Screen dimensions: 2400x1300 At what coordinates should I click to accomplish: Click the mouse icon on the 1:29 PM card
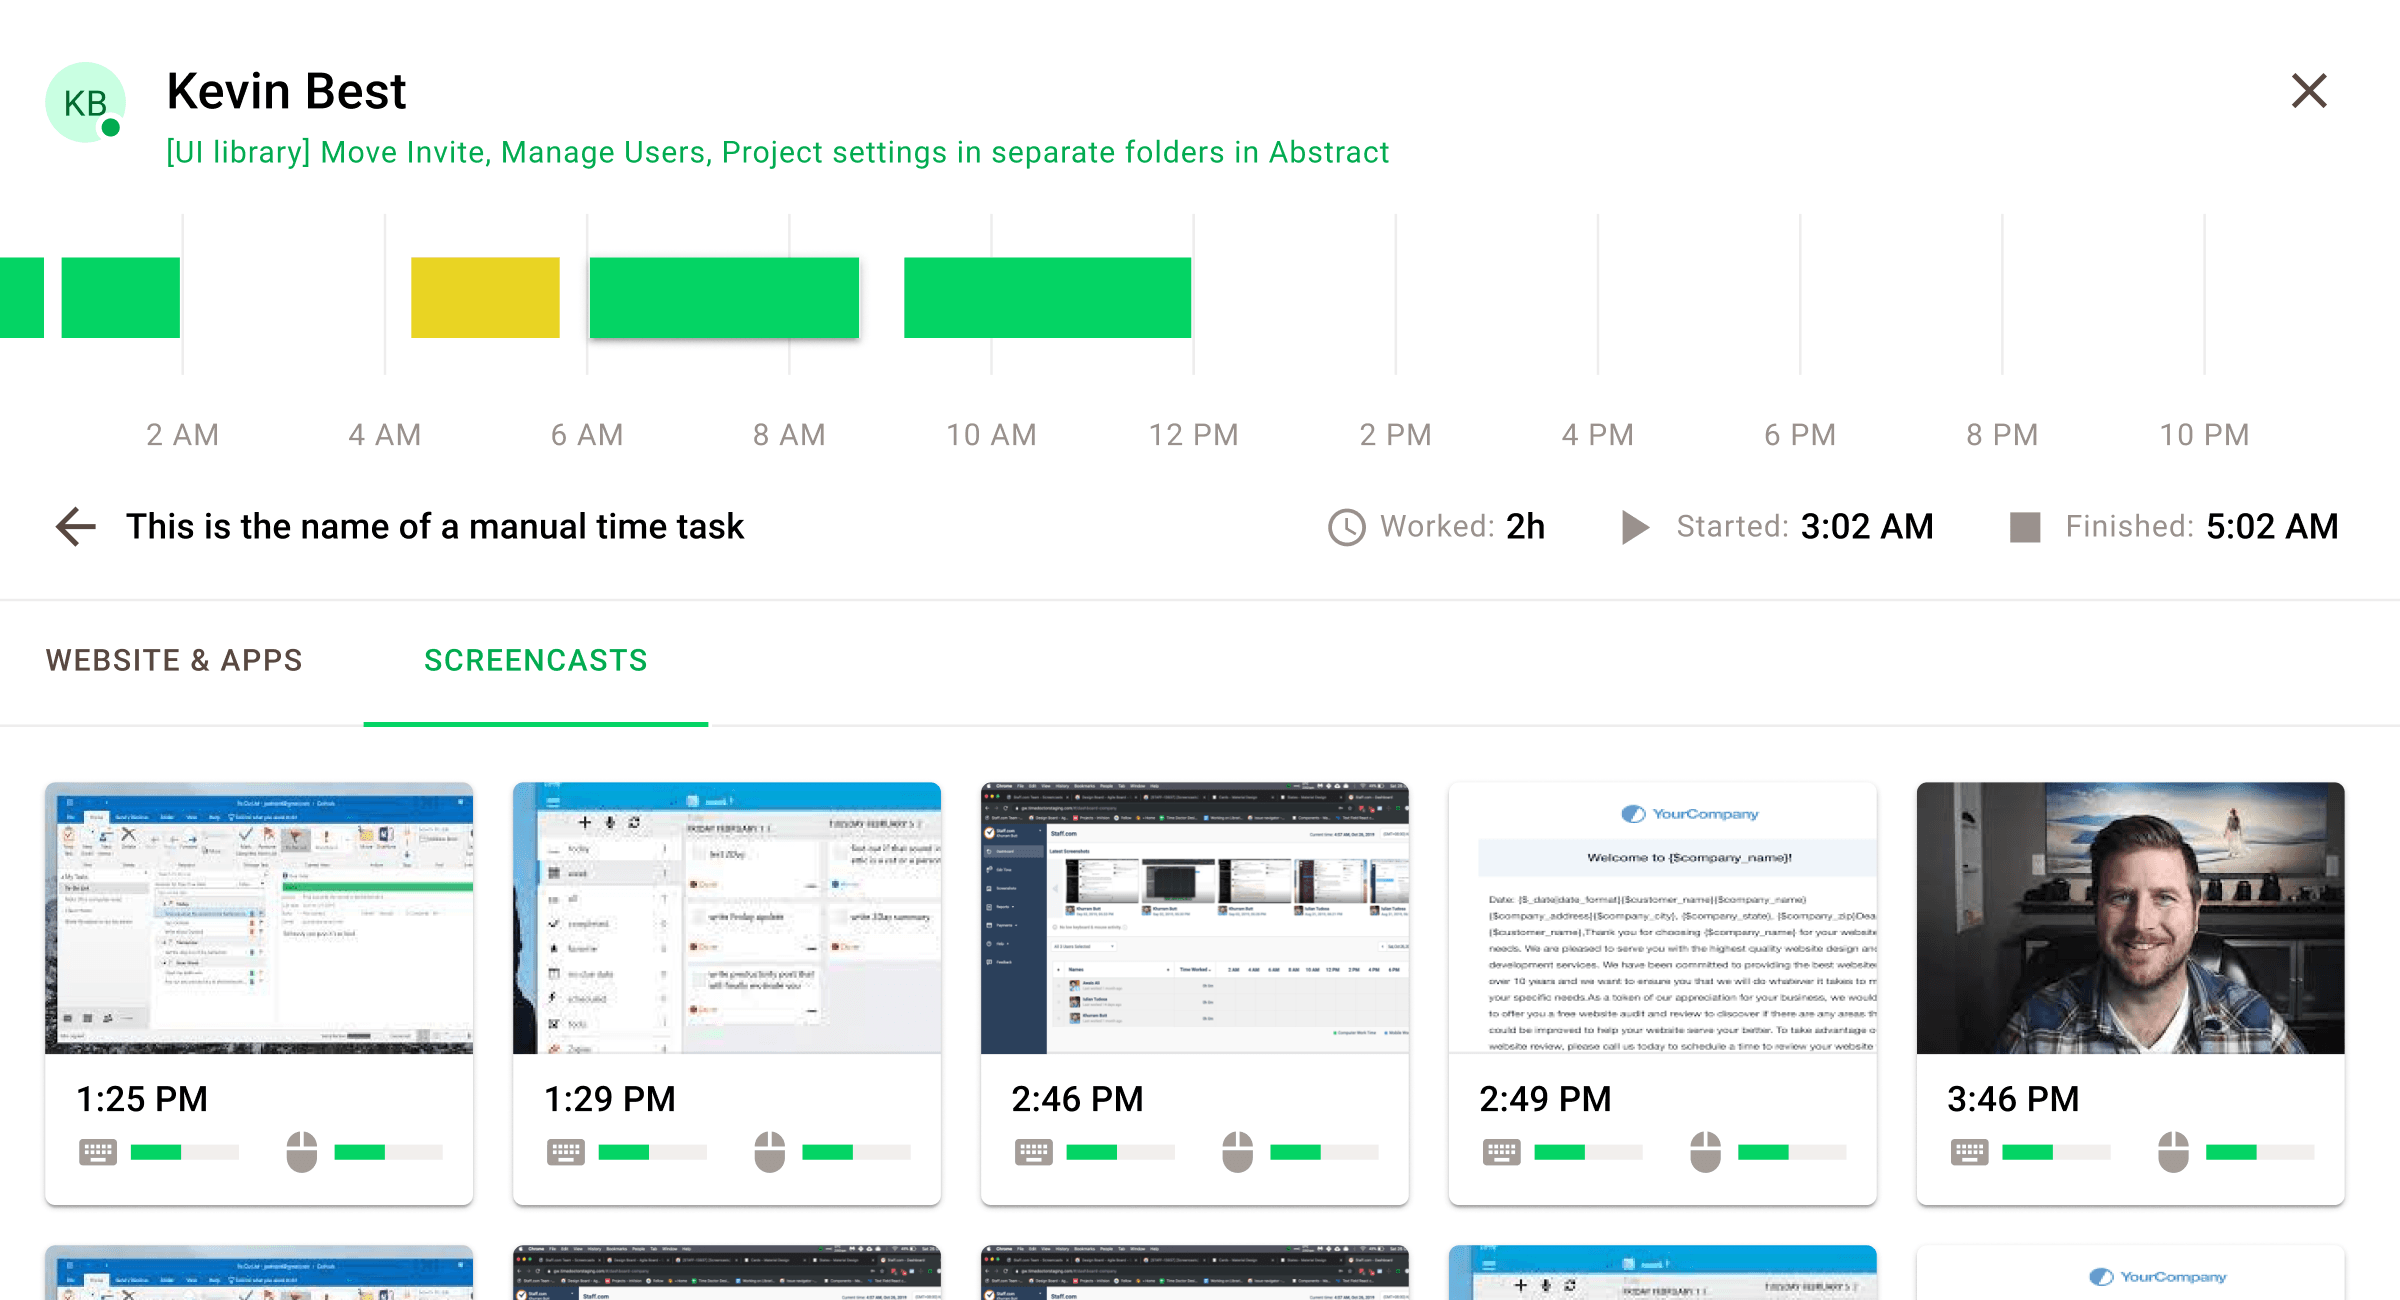click(x=769, y=1152)
